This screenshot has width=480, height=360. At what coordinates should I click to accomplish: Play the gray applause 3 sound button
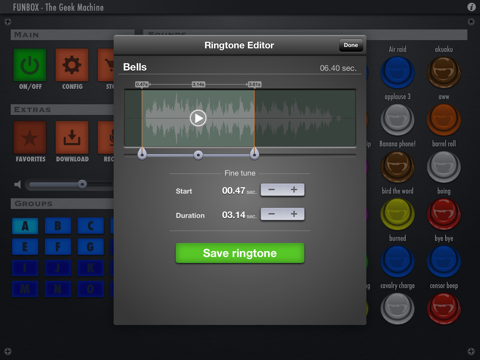click(x=397, y=119)
